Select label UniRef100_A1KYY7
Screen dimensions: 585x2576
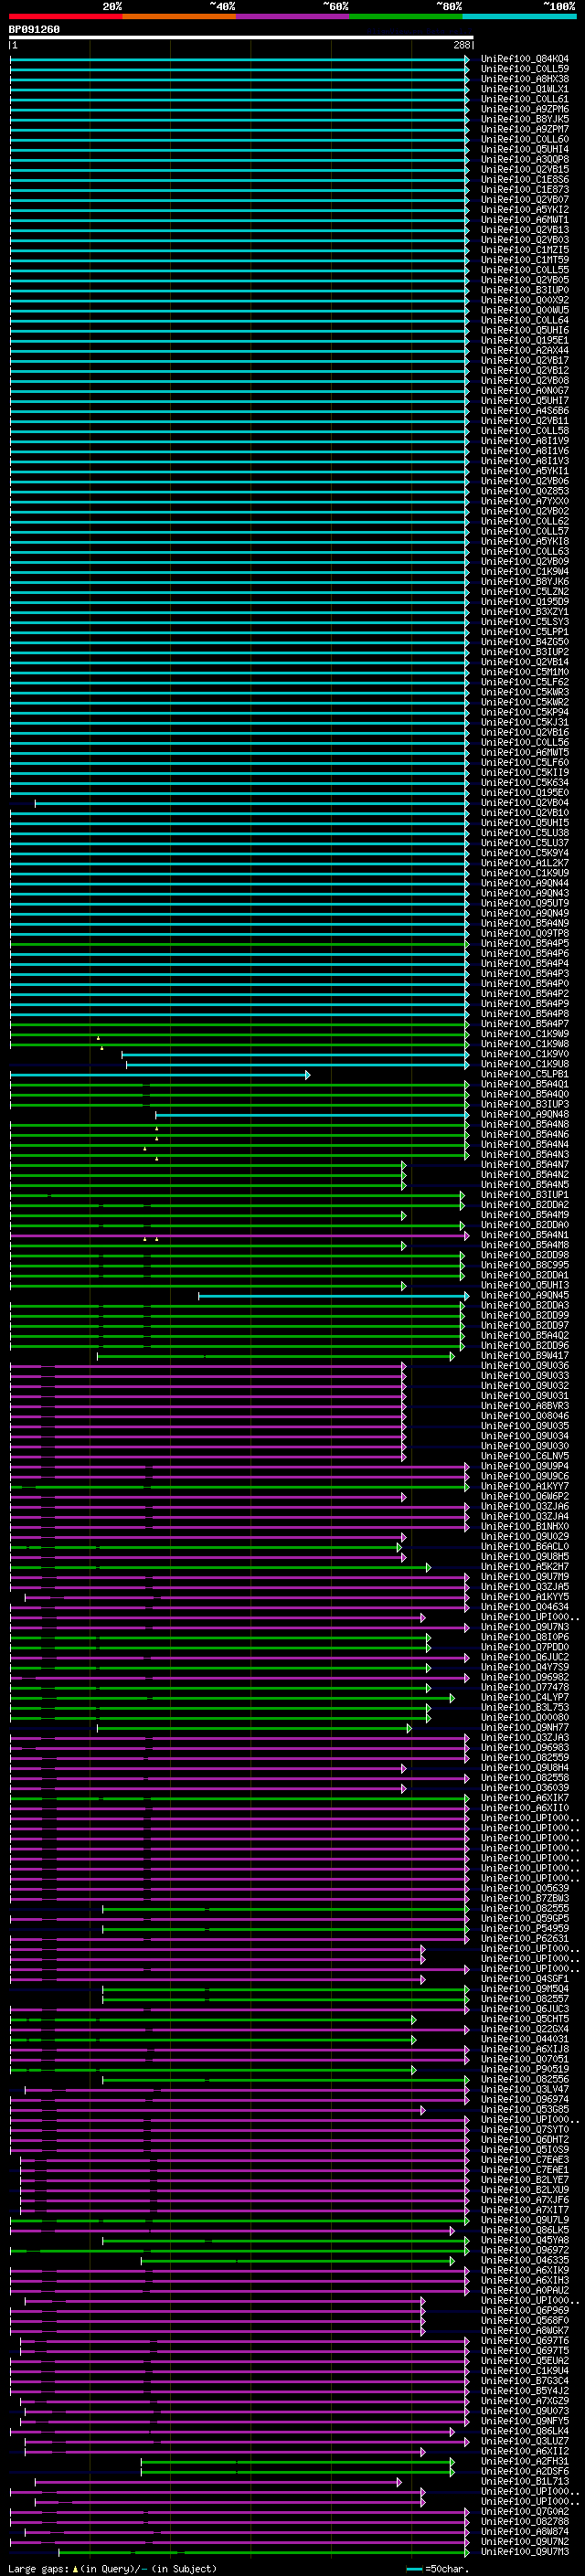point(525,1487)
